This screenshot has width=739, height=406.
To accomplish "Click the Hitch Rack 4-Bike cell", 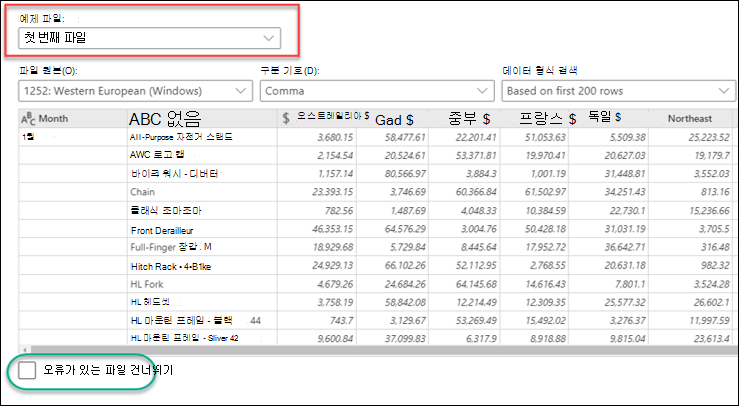I will [x=202, y=266].
